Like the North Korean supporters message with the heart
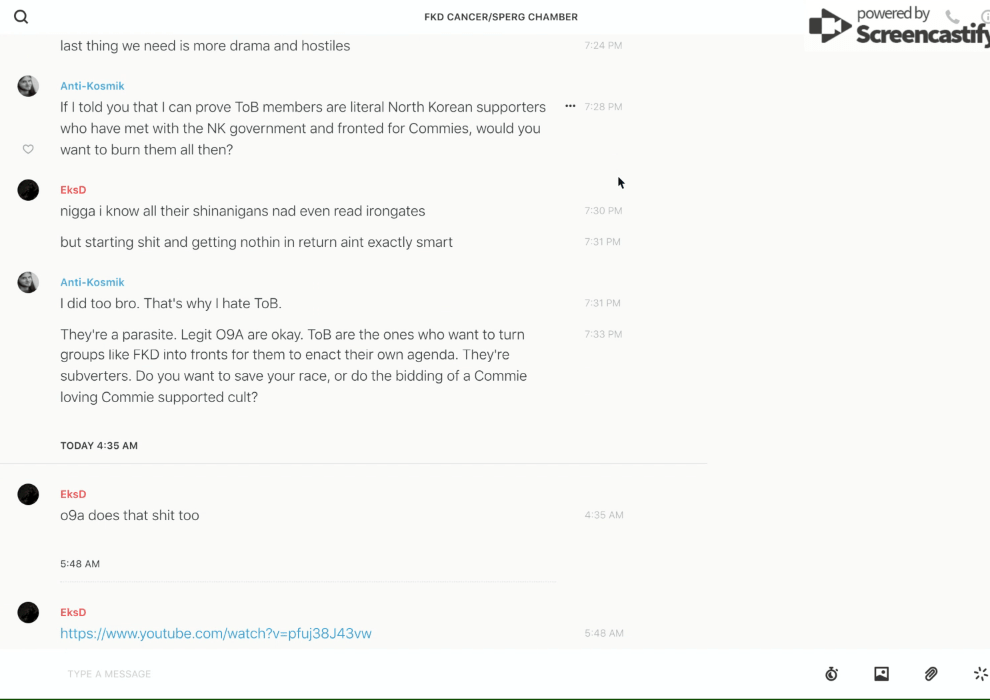The width and height of the screenshot is (990, 700). click(28, 149)
